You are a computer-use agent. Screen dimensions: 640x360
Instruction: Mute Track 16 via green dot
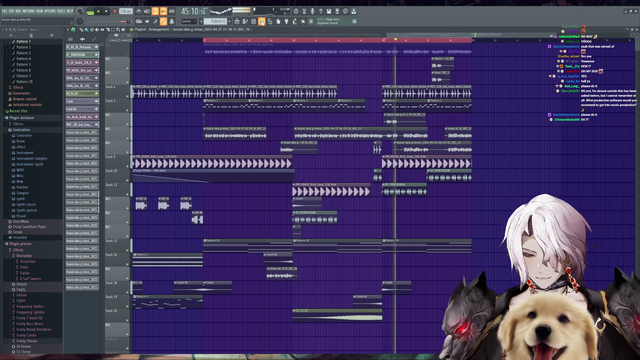click(x=127, y=264)
